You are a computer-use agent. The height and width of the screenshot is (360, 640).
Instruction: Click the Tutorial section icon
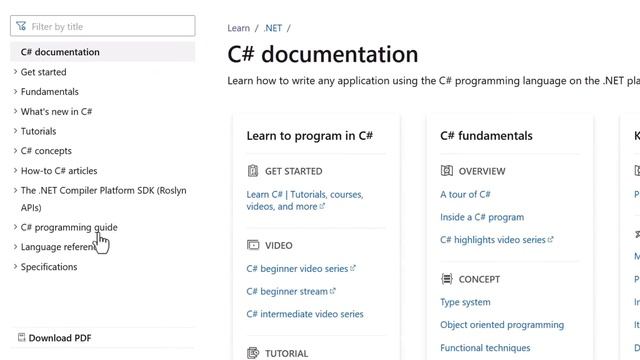(x=253, y=353)
